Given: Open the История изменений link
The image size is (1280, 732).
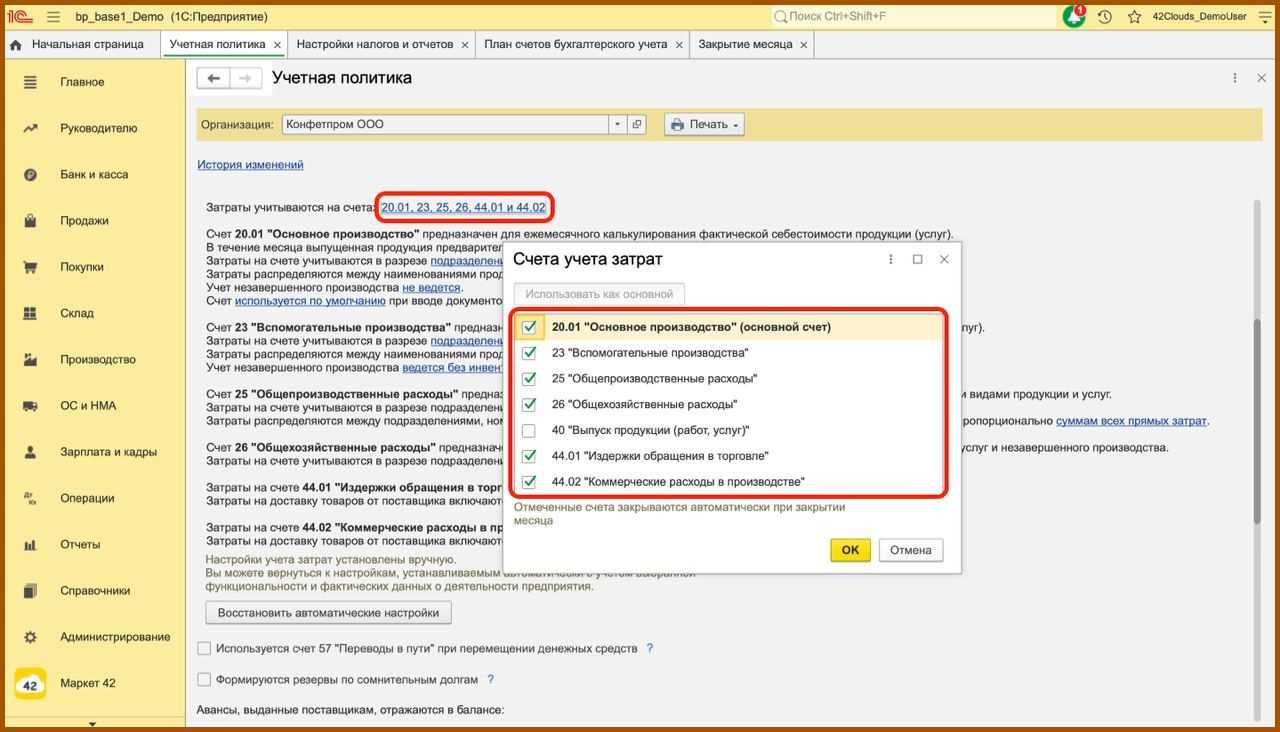Looking at the screenshot, I should point(250,165).
